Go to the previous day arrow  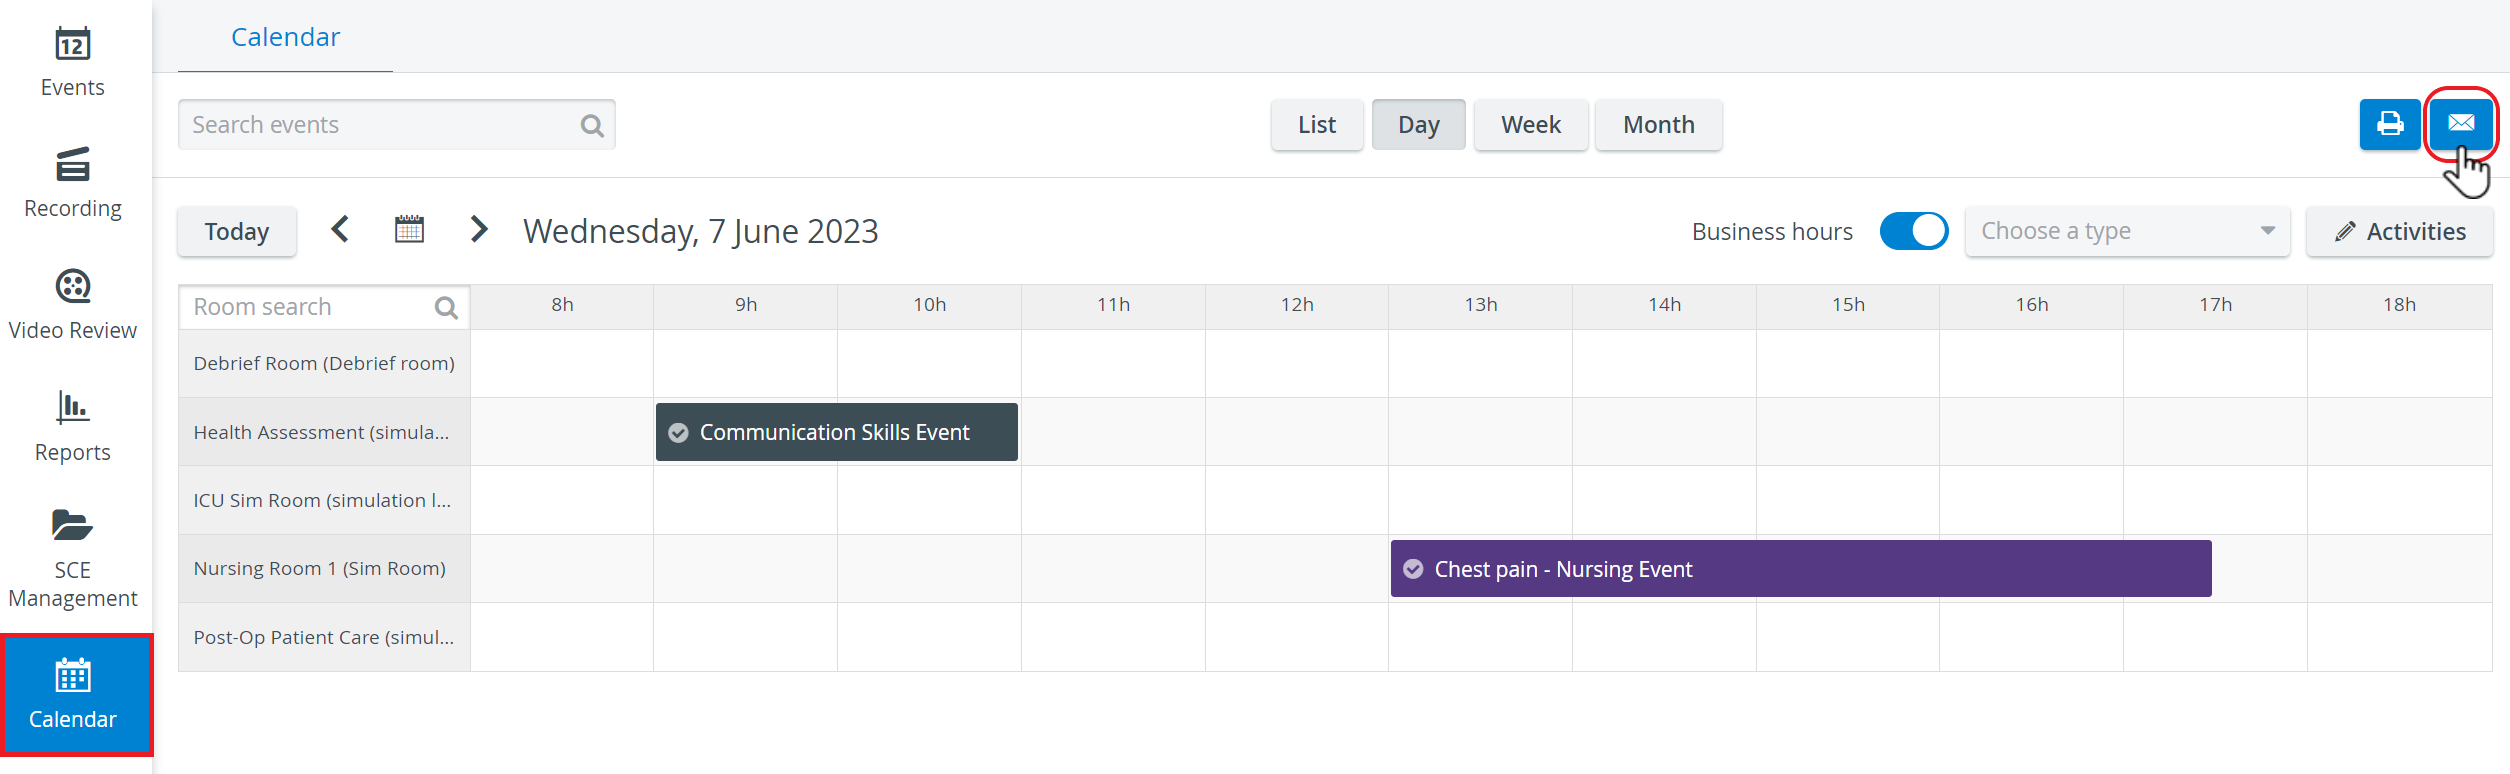click(340, 230)
